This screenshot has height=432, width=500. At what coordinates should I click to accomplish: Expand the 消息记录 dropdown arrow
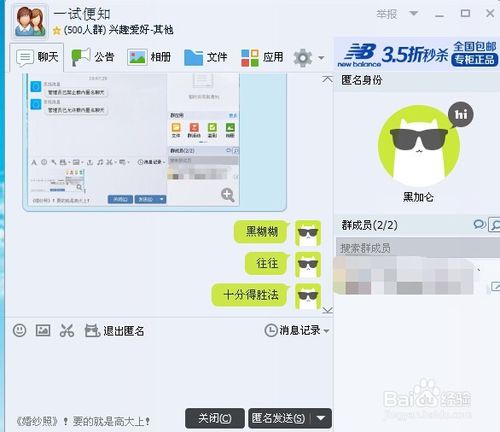[x=327, y=331]
